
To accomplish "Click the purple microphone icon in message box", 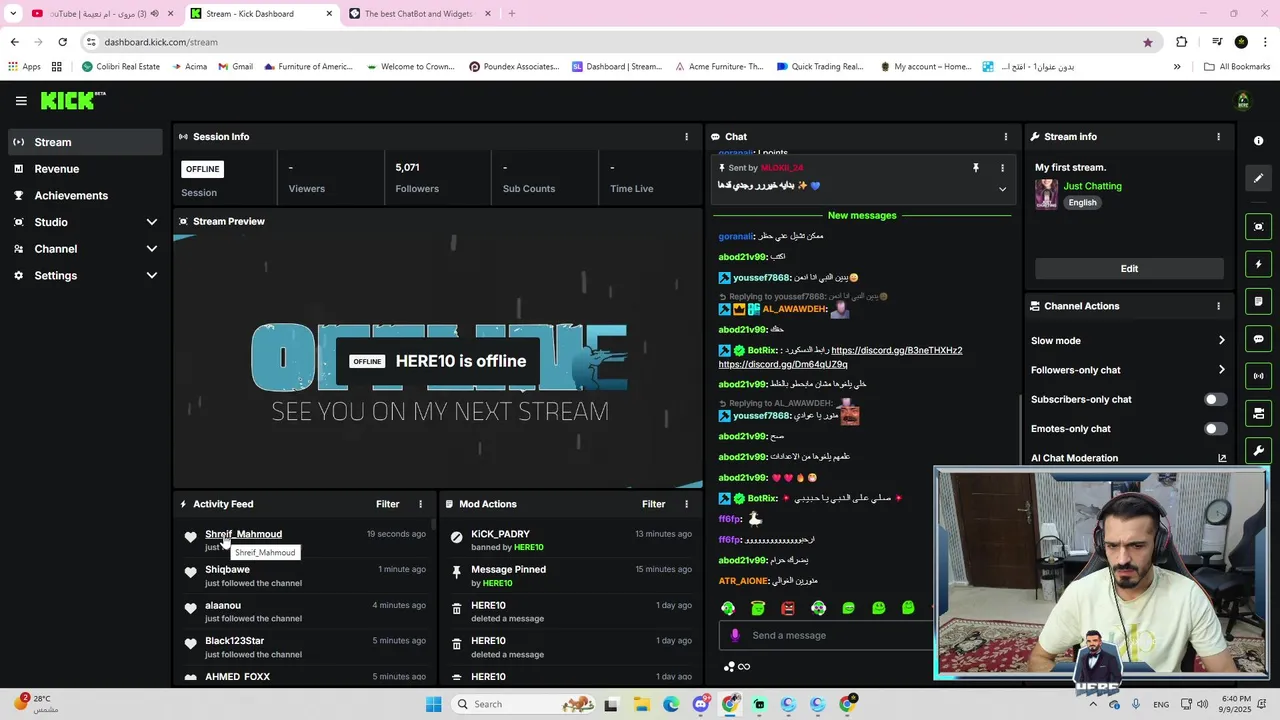I will click(x=735, y=635).
